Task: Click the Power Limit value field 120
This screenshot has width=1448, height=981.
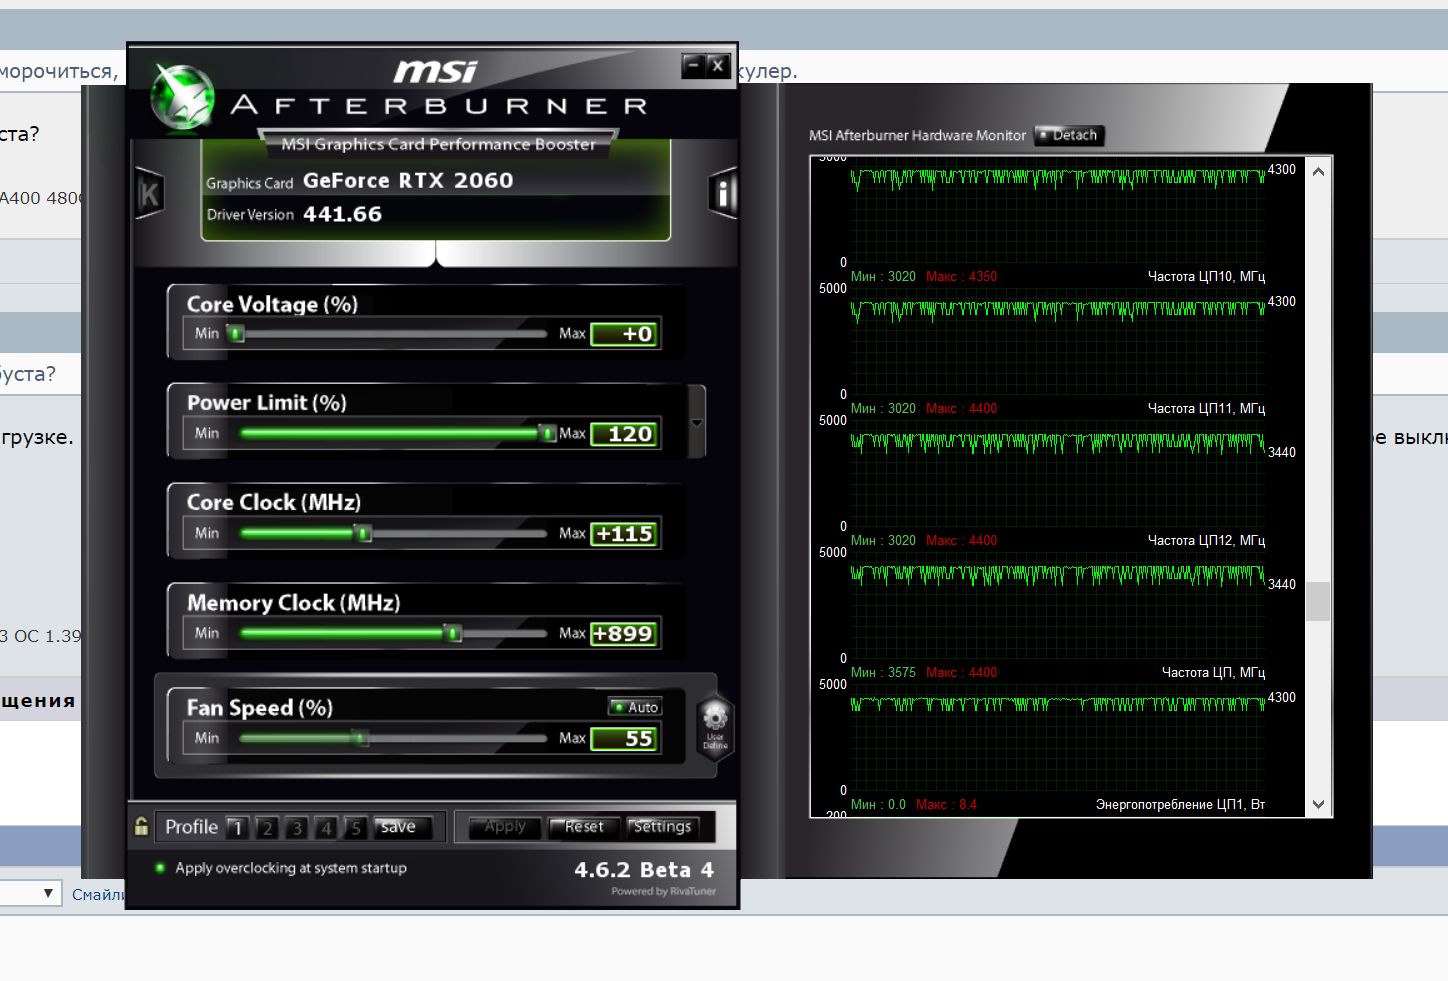Action: click(x=625, y=434)
